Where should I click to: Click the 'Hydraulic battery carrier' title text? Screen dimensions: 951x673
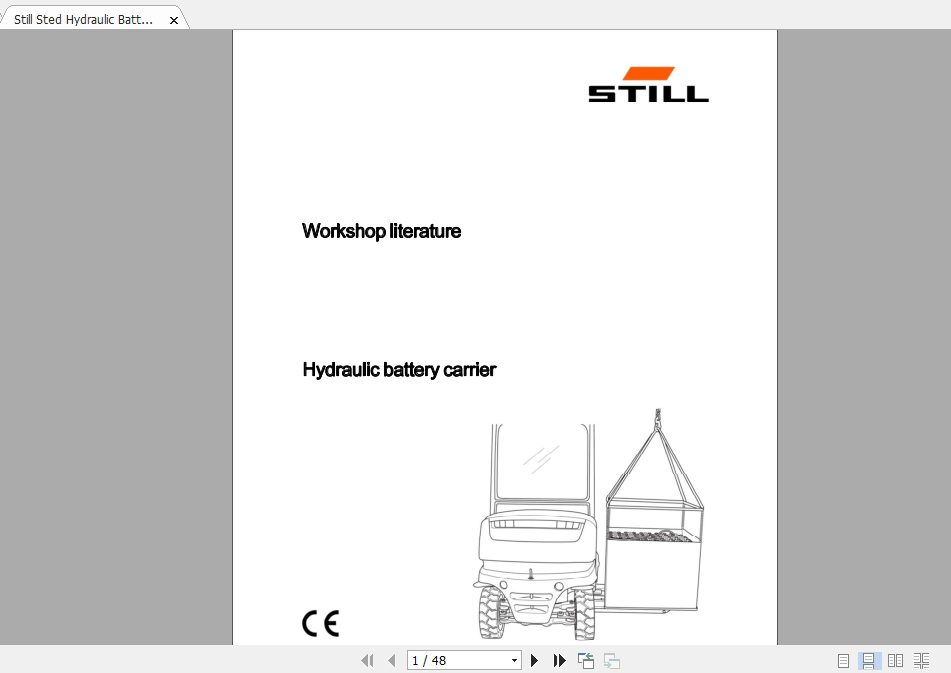tap(399, 369)
